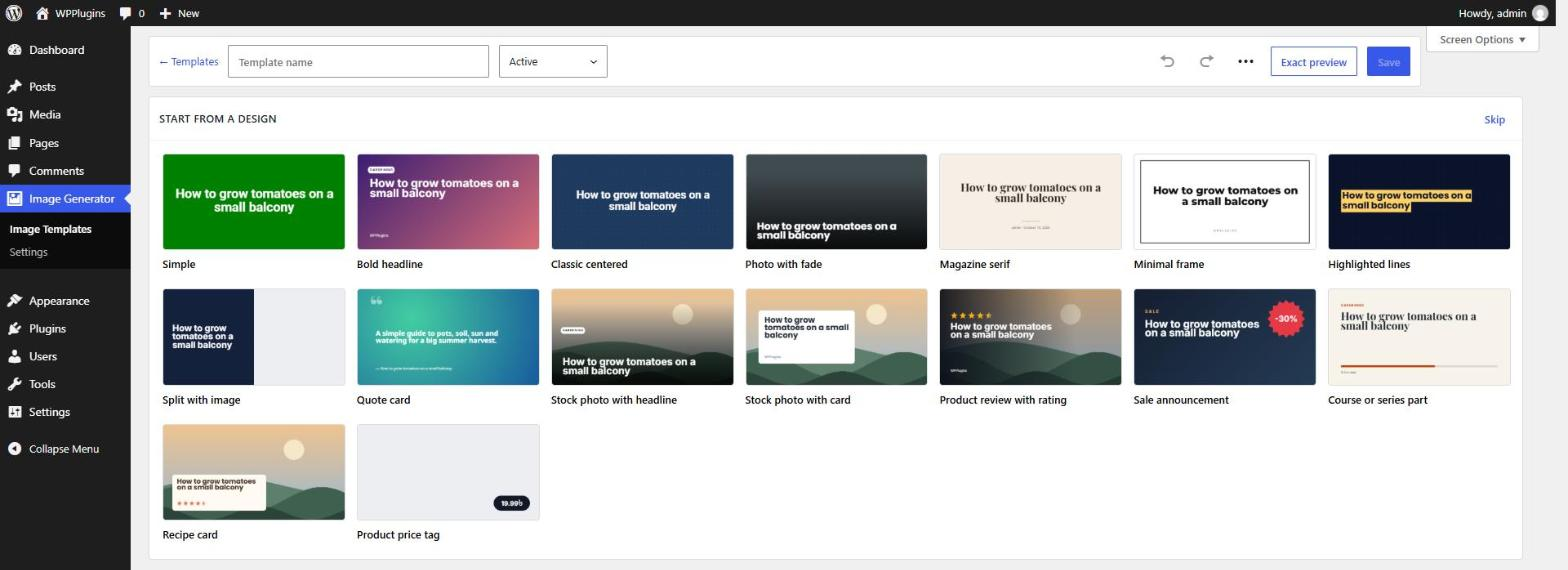Open the Plugins sidebar menu

click(x=47, y=328)
